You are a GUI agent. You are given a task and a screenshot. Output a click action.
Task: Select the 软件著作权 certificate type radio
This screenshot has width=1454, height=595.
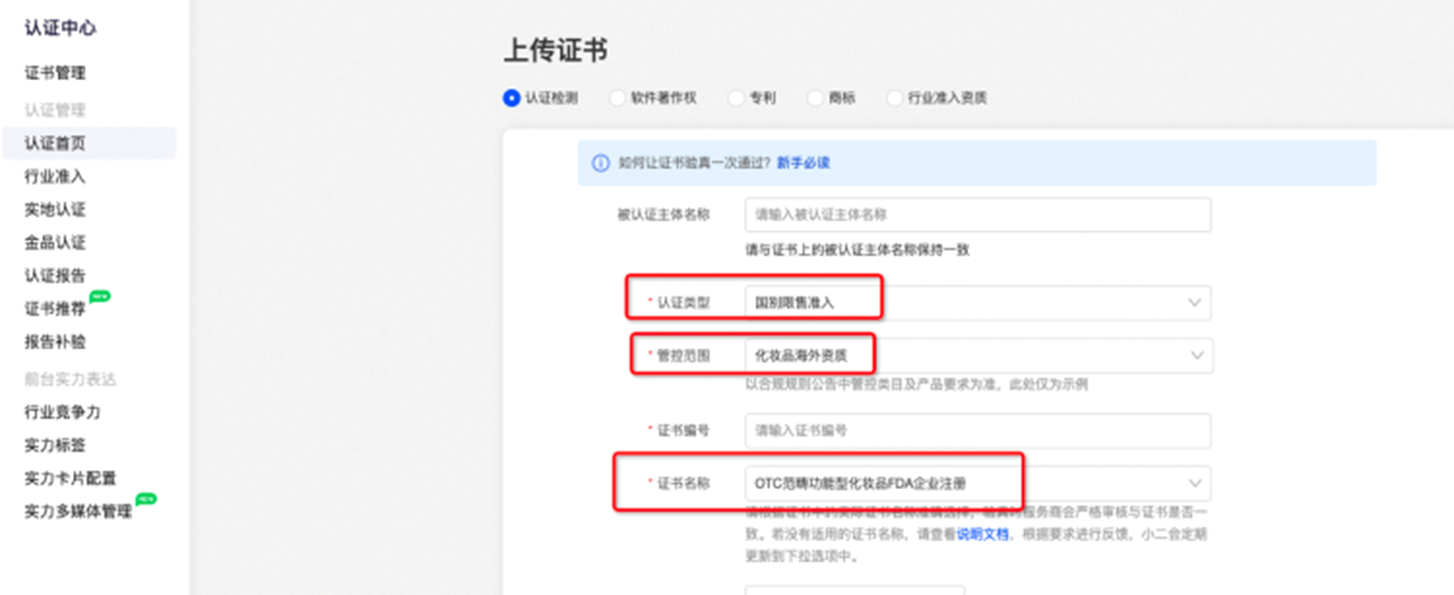pyautogui.click(x=615, y=98)
